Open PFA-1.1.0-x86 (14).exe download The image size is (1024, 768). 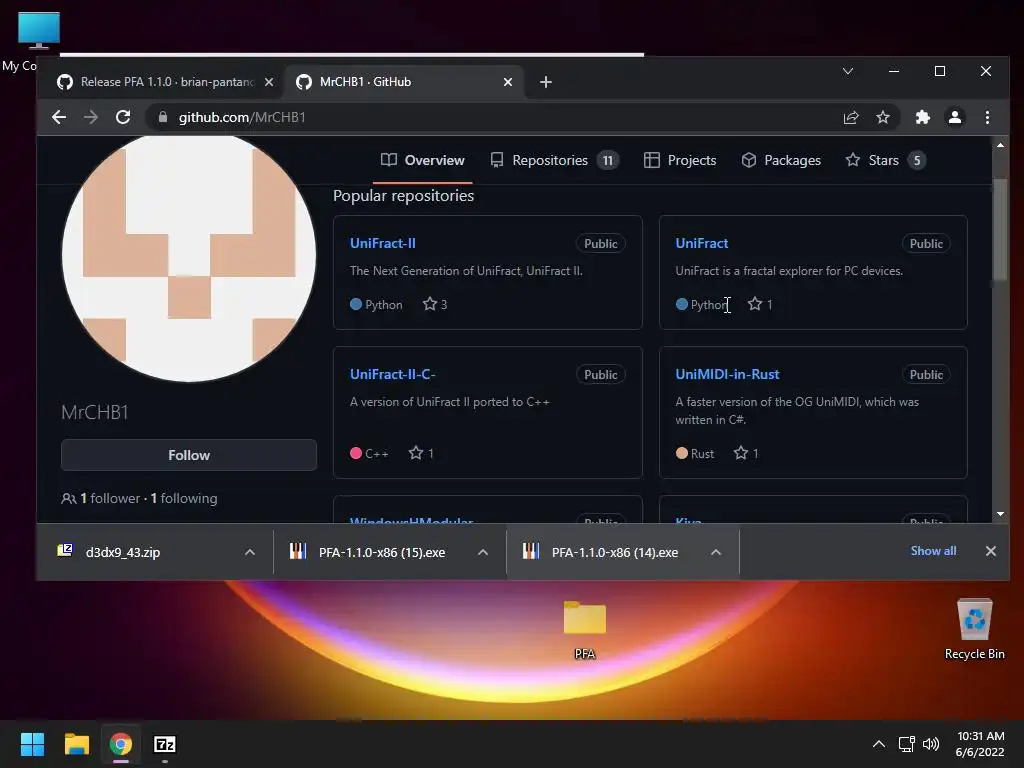pos(615,552)
